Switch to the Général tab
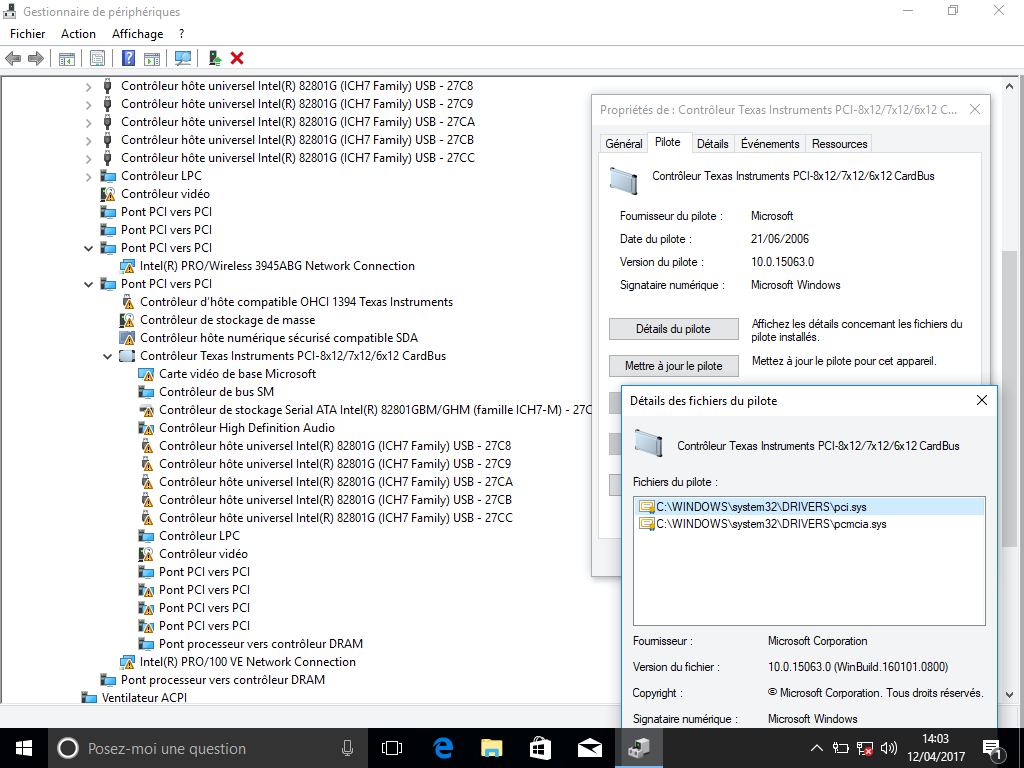The height and width of the screenshot is (768, 1024). (x=624, y=144)
